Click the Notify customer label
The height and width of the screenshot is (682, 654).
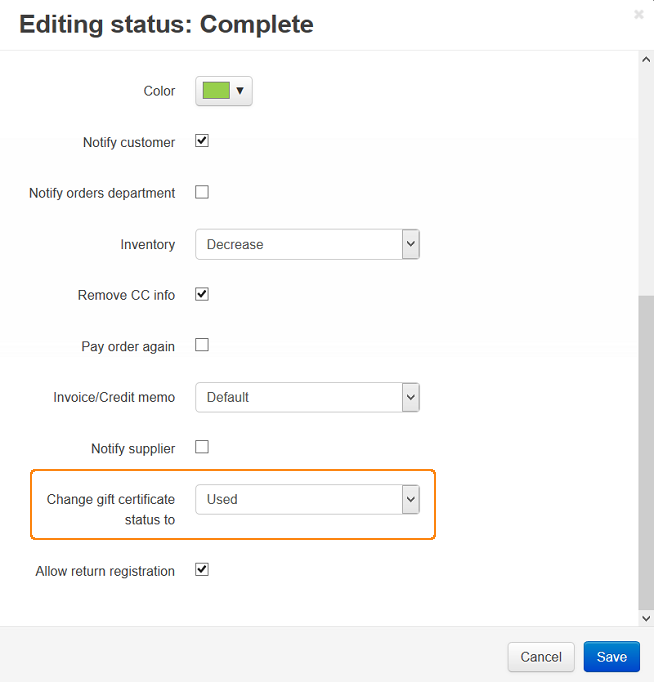(x=129, y=142)
